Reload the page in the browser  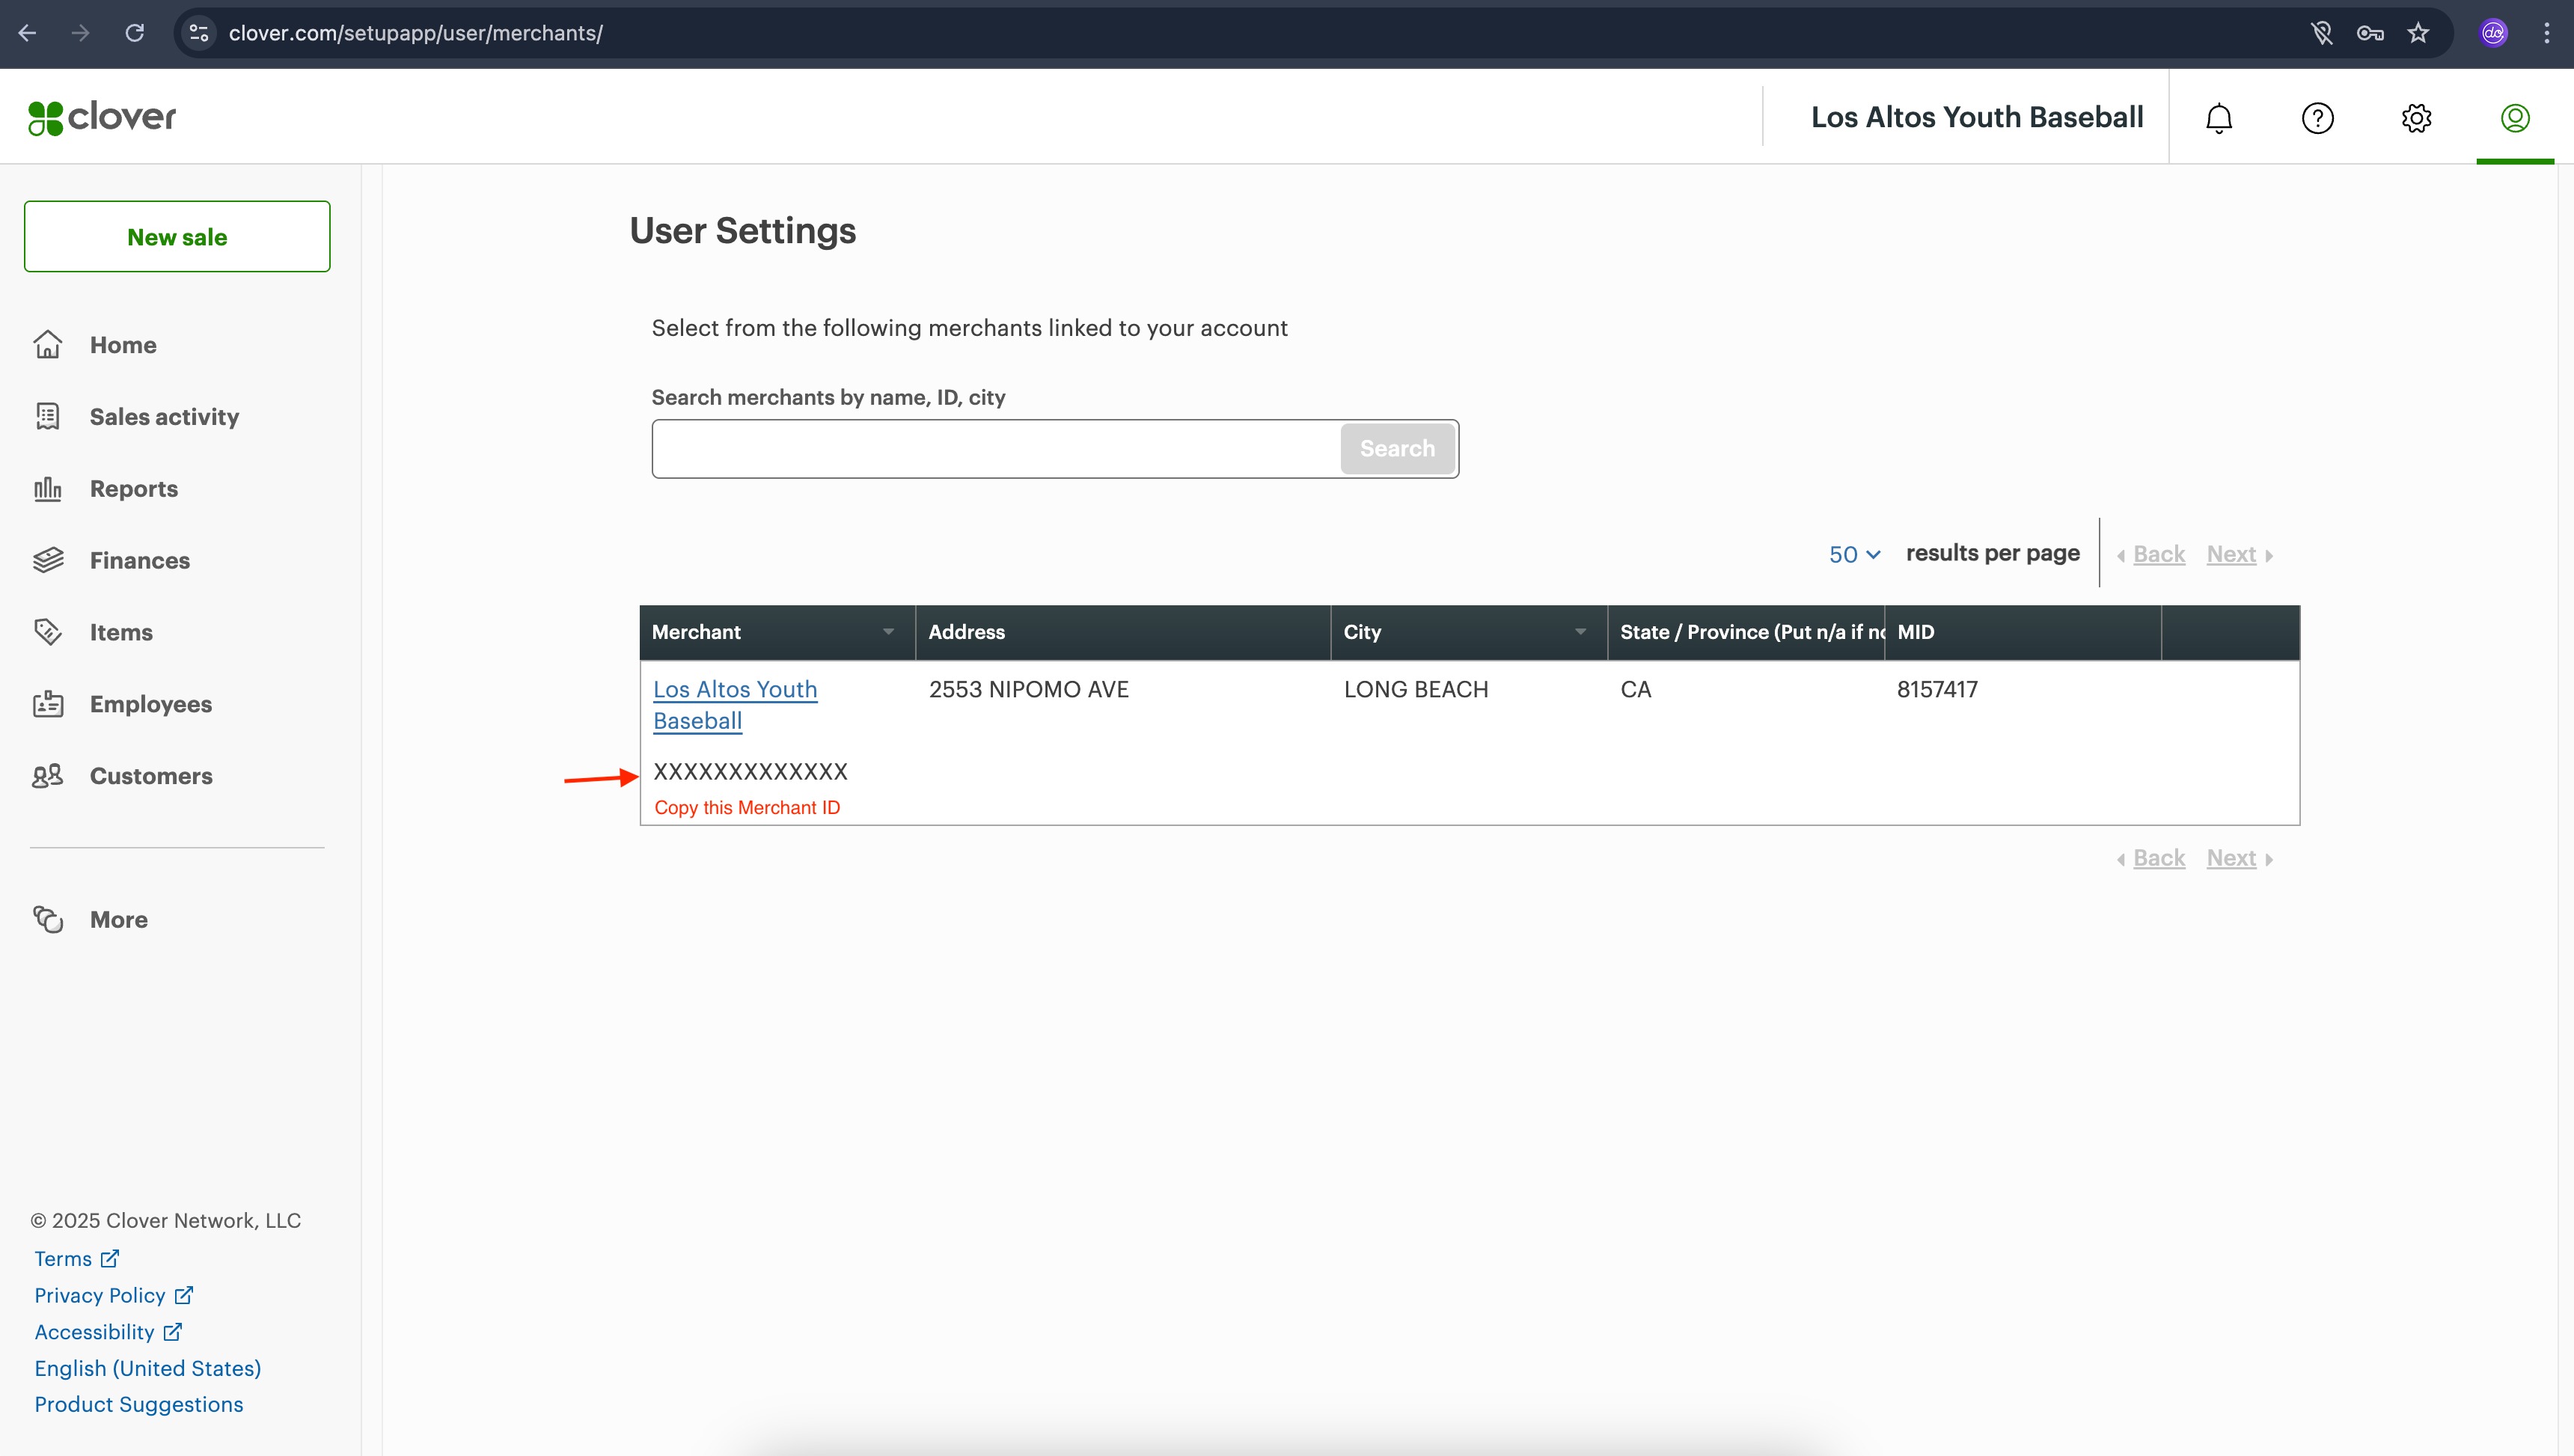coord(134,33)
